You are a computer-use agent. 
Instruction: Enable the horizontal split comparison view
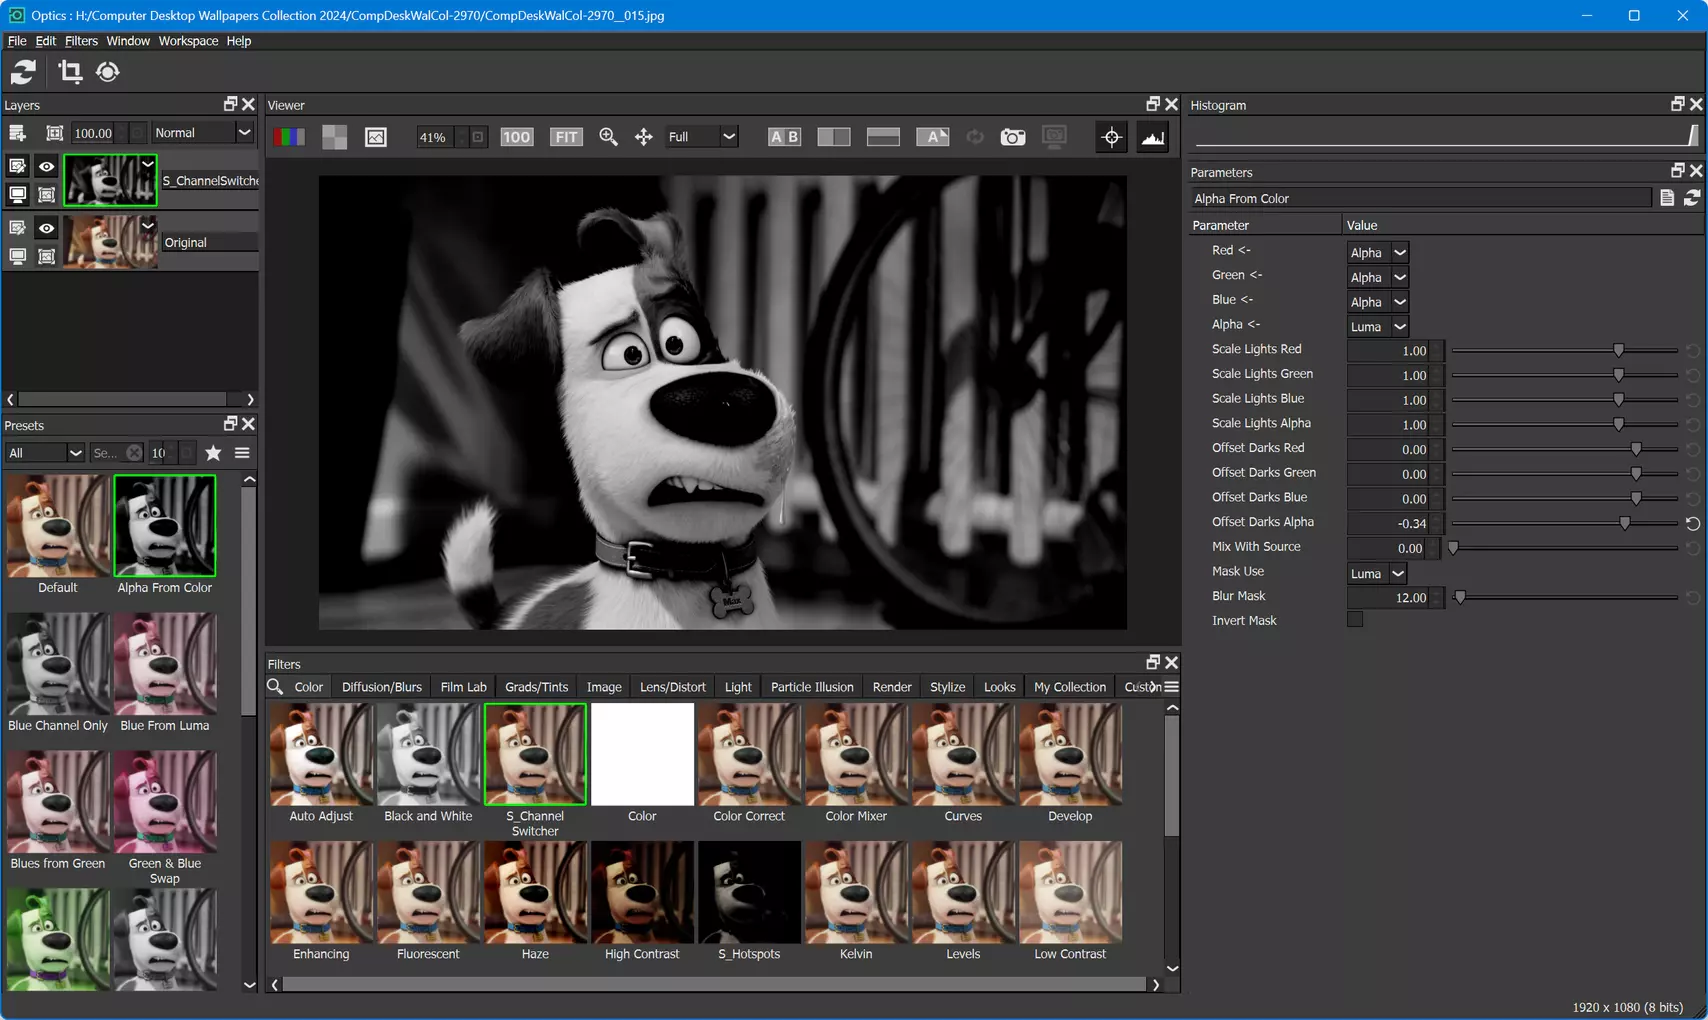coord(883,137)
